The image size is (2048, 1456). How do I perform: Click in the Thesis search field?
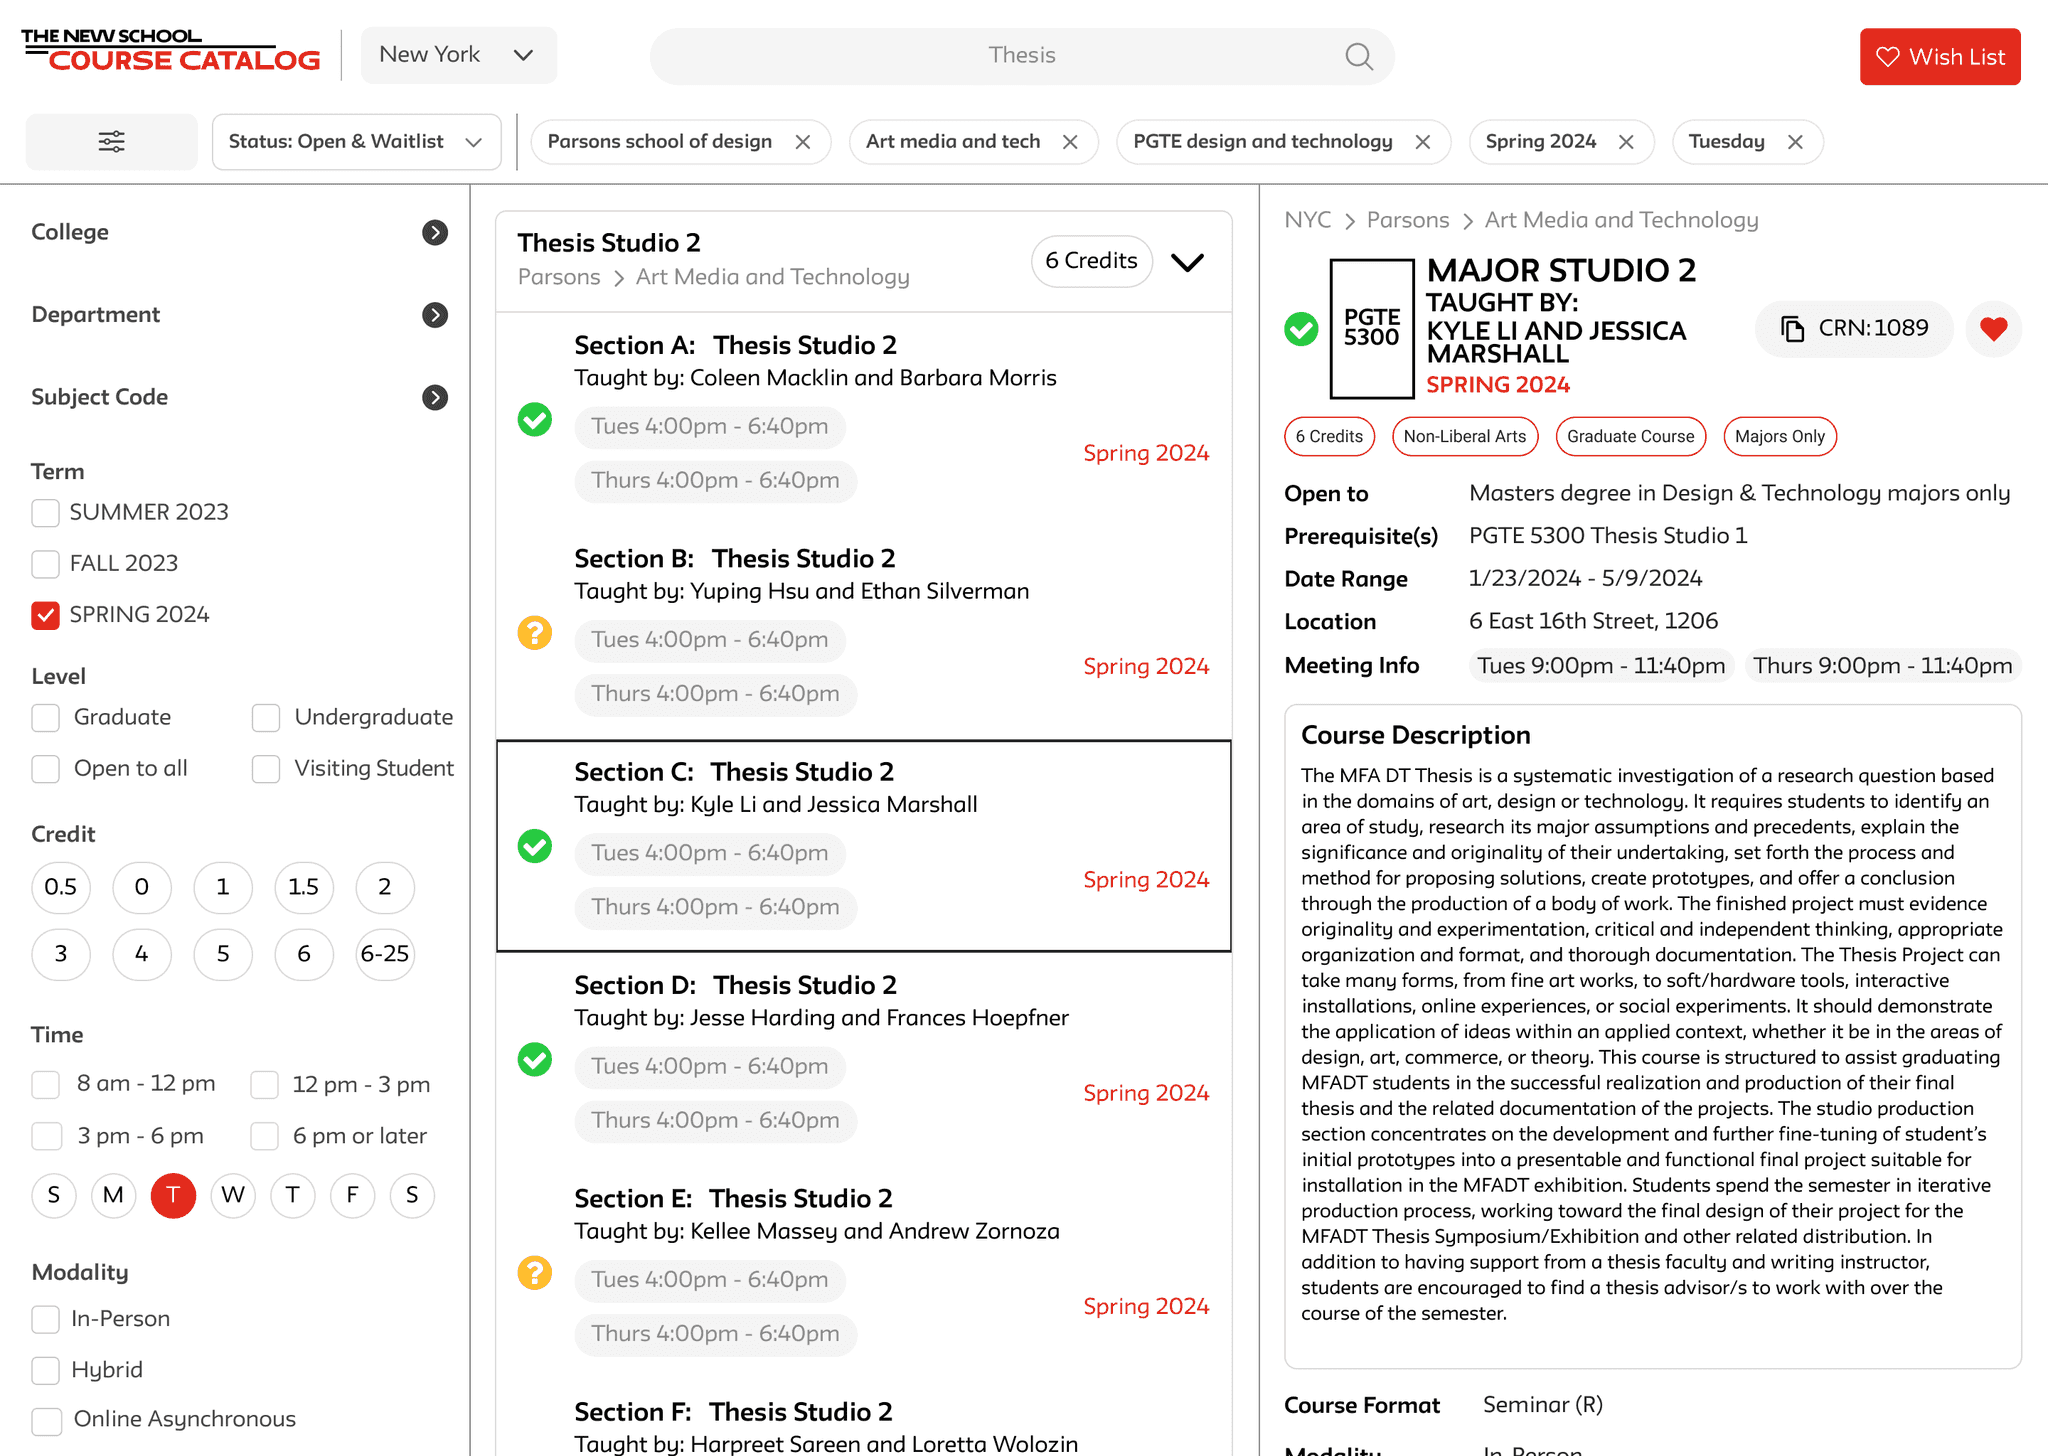pyautogui.click(x=1022, y=56)
